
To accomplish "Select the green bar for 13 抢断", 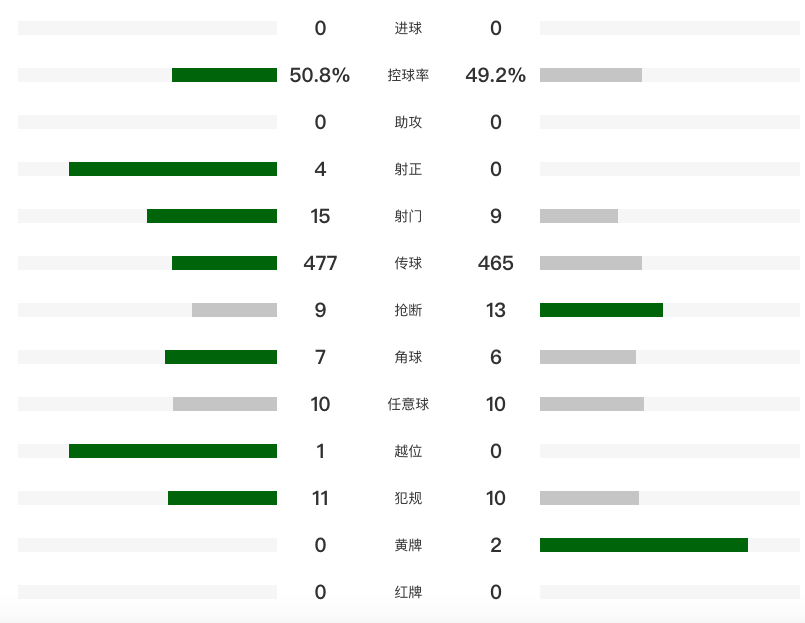I will [x=601, y=310].
